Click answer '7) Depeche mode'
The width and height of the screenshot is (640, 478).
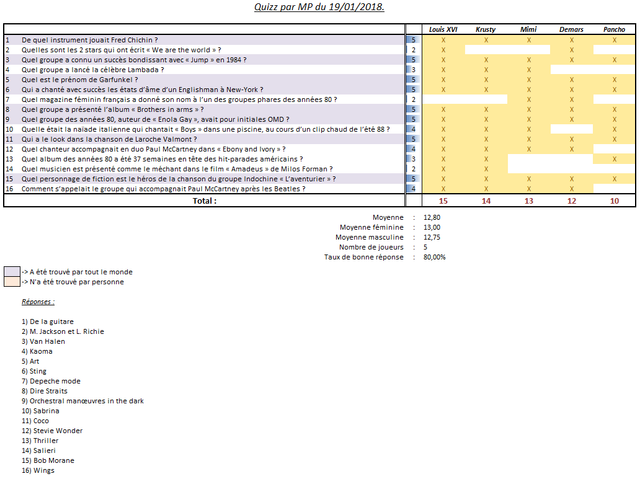pos(51,381)
